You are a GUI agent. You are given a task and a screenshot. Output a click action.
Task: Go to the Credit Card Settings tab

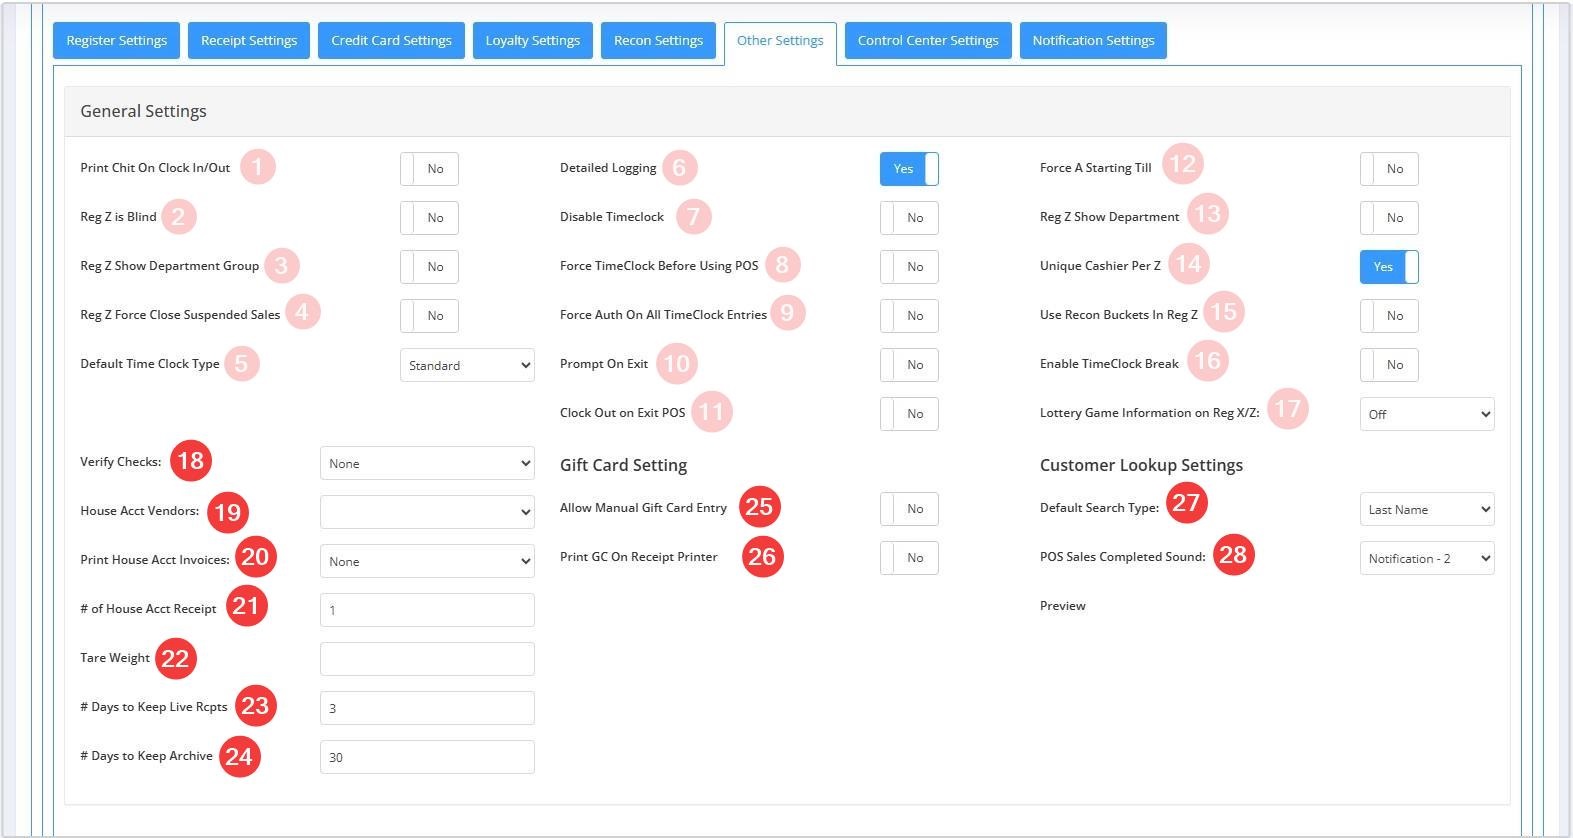pyautogui.click(x=391, y=41)
